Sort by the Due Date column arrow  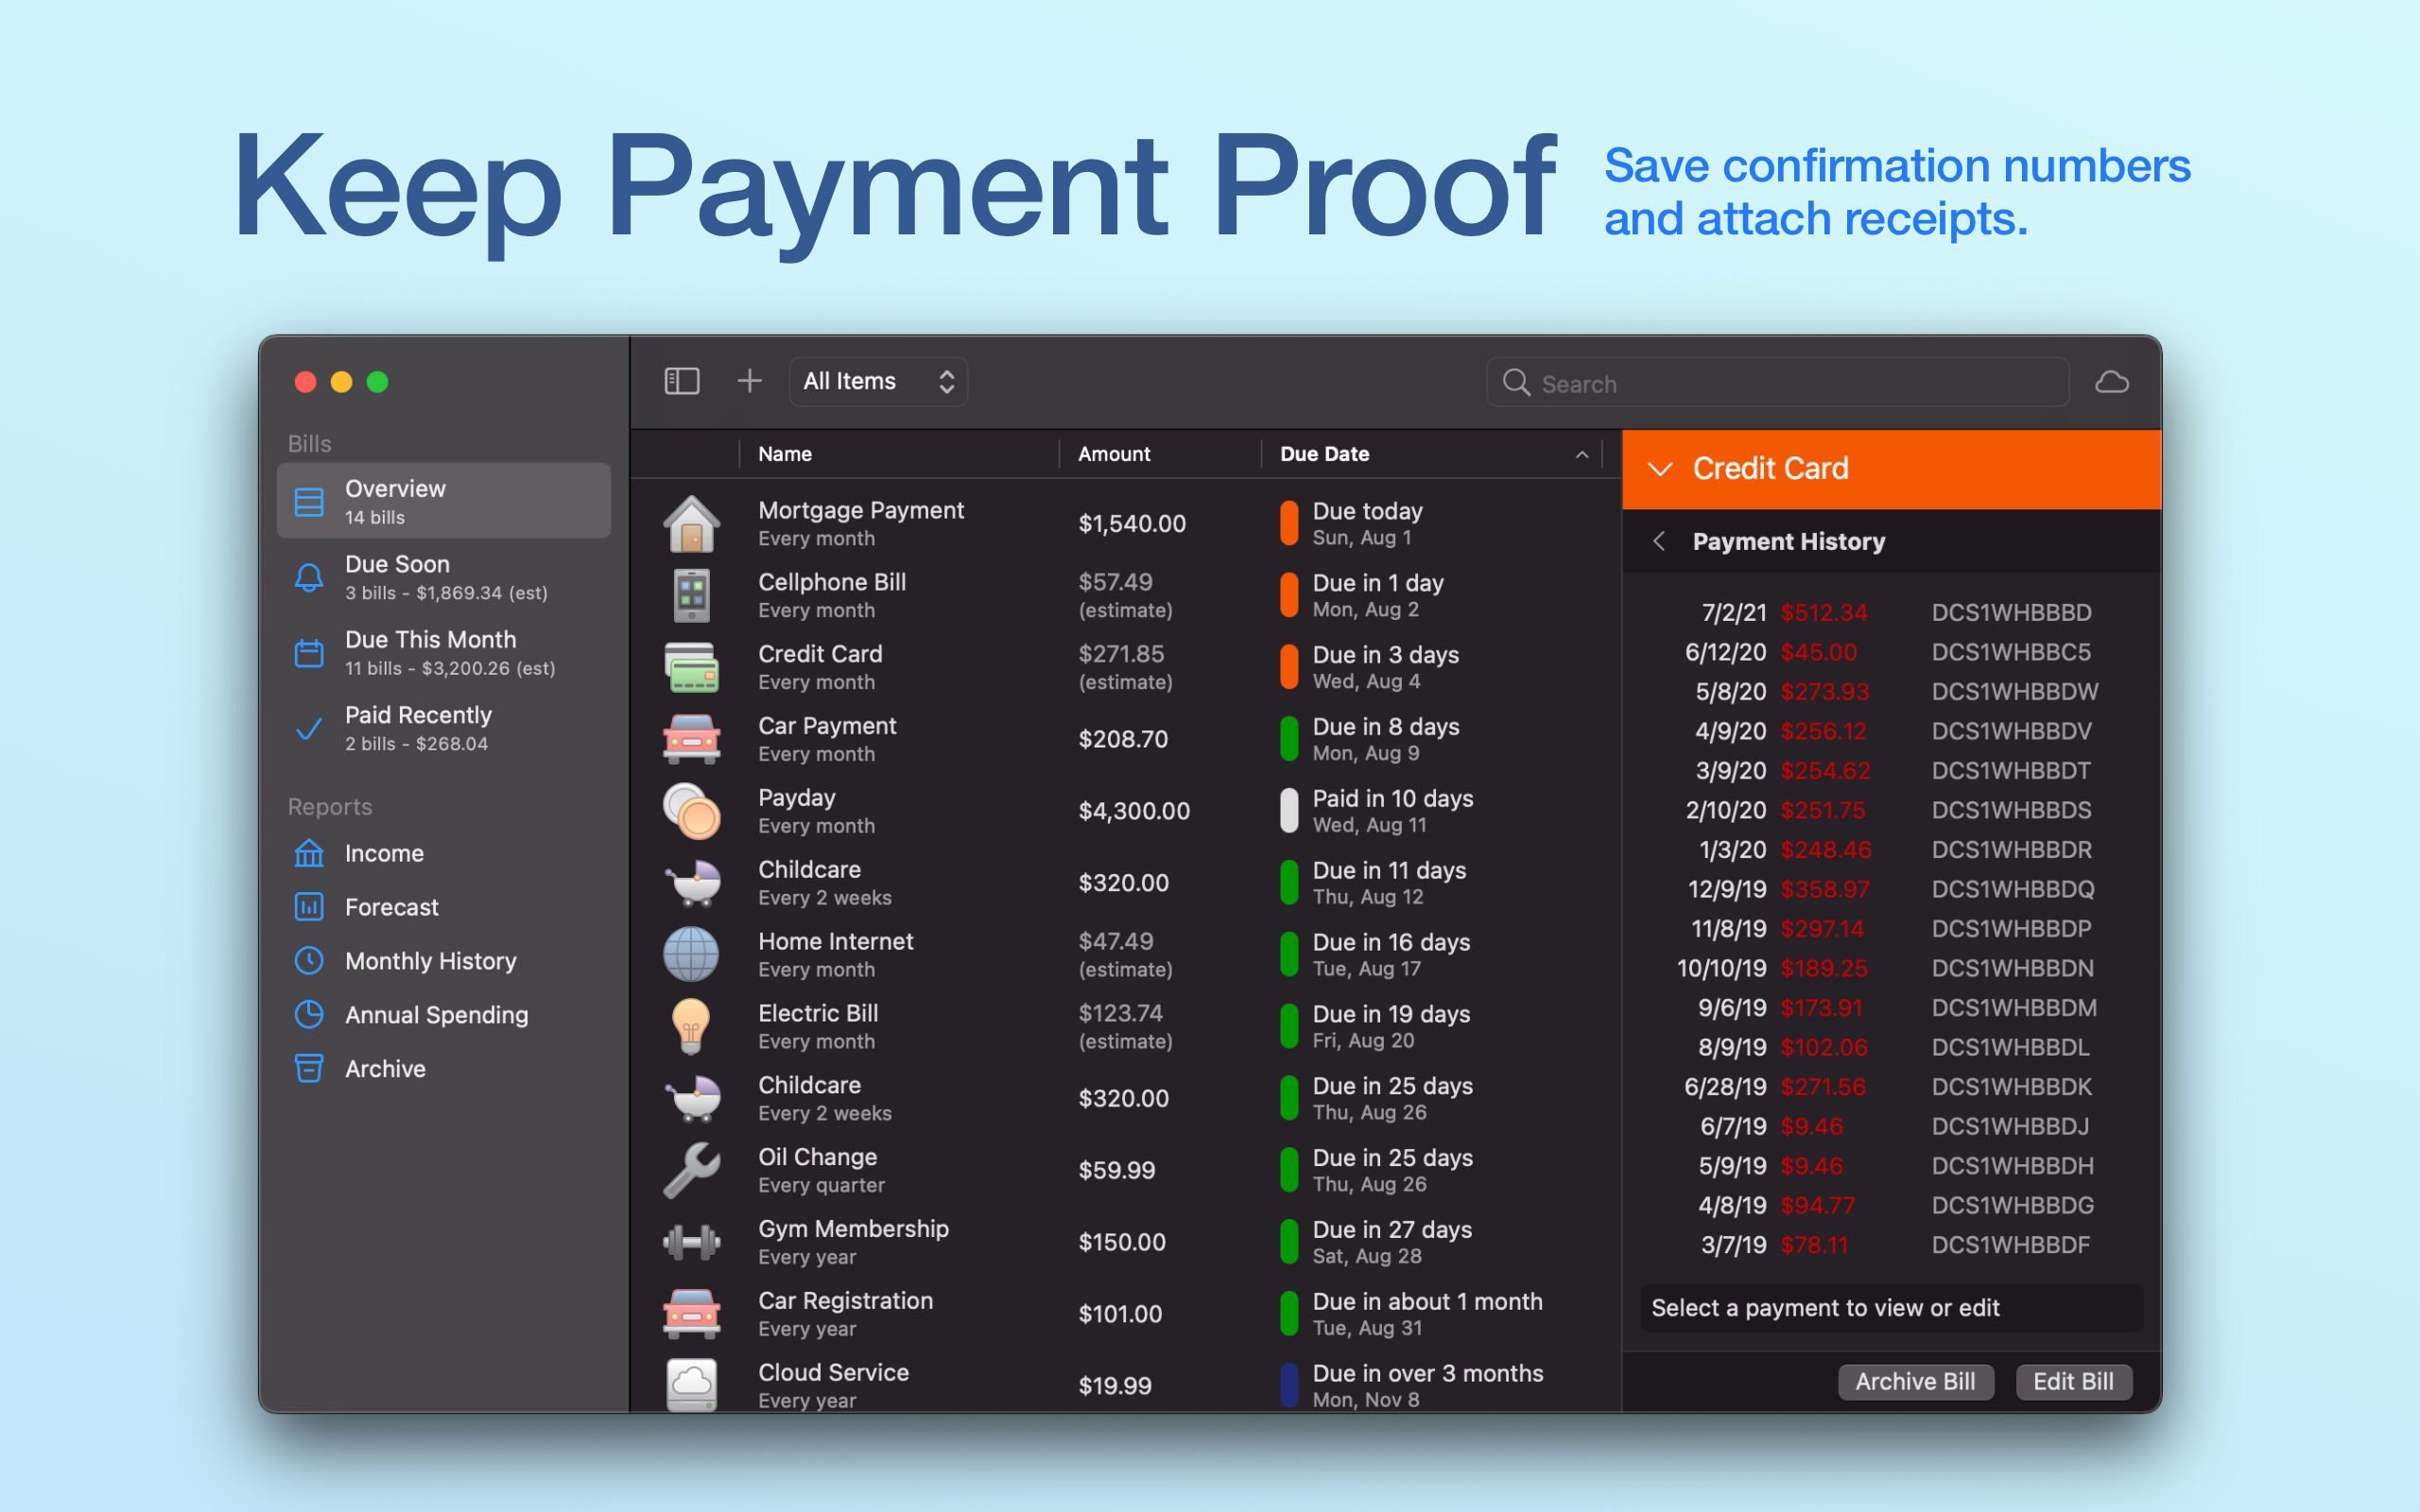point(1582,454)
